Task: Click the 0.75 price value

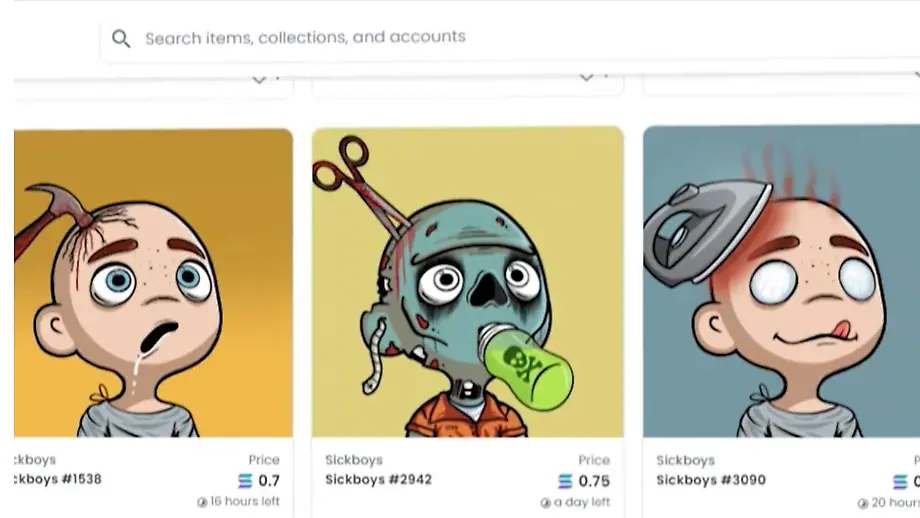Action: coord(594,481)
